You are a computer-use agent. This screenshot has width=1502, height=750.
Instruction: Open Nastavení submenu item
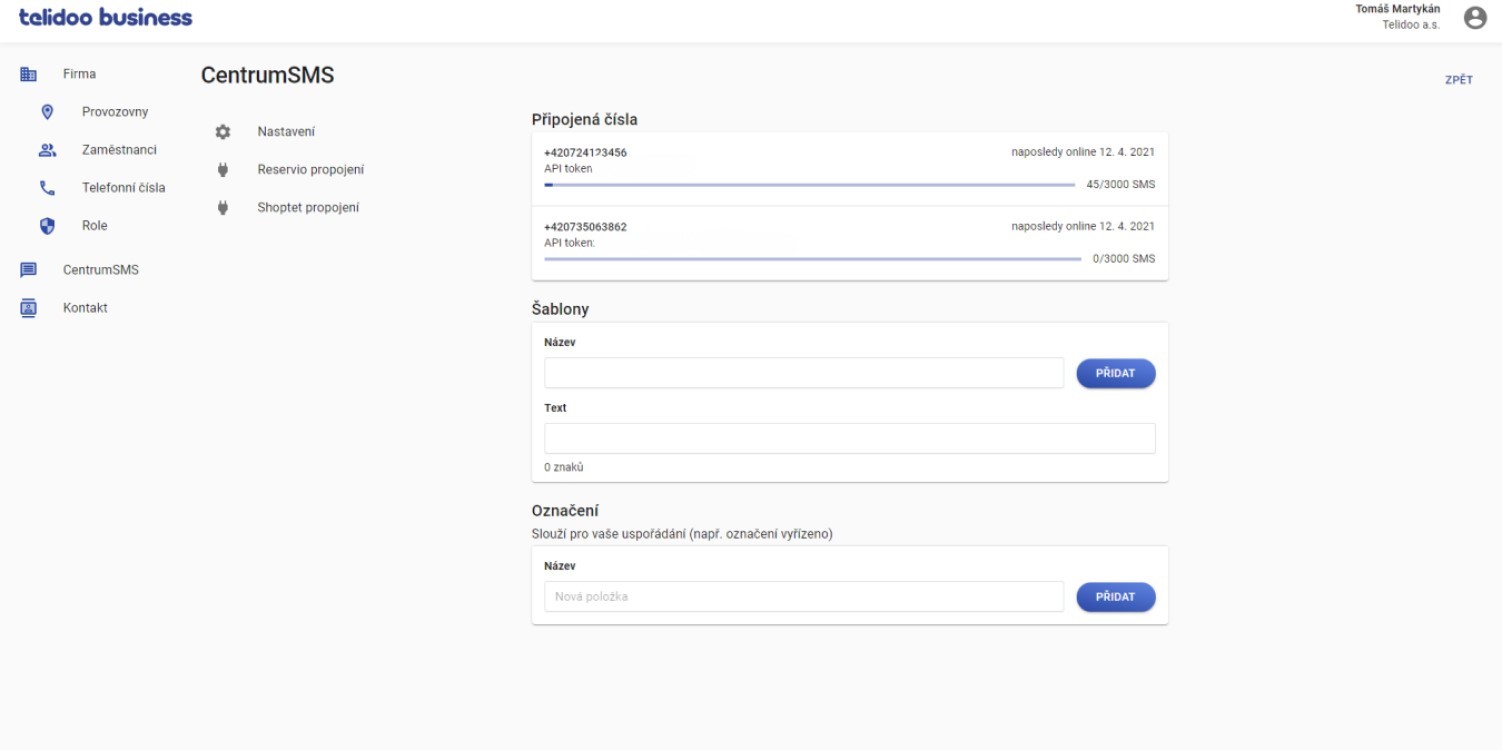287,132
